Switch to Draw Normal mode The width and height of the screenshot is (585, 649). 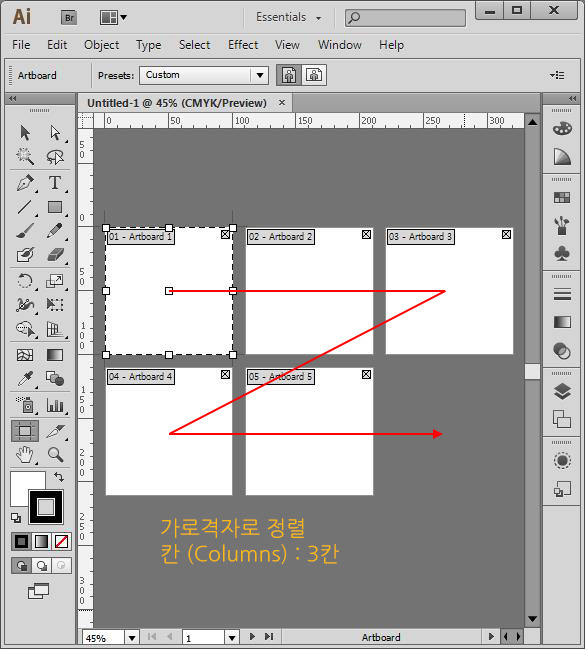(x=22, y=565)
